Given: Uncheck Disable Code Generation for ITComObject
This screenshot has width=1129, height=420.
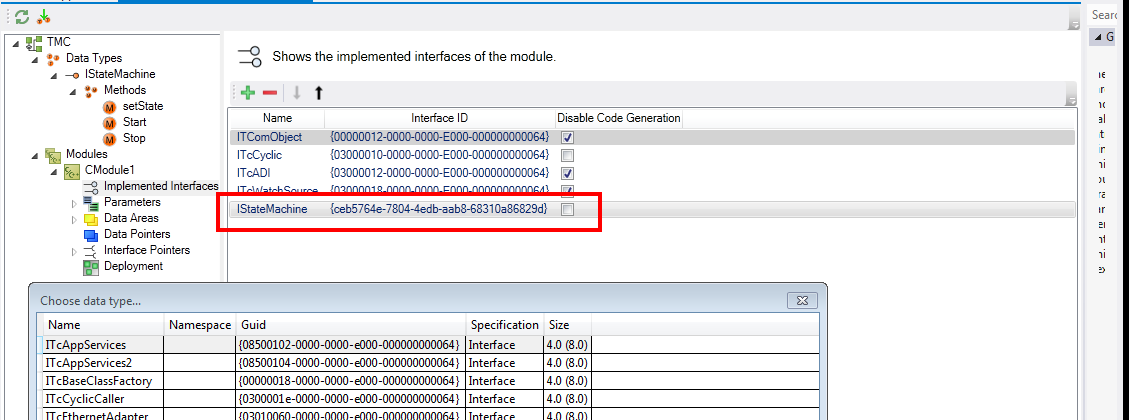Looking at the screenshot, I should (567, 137).
